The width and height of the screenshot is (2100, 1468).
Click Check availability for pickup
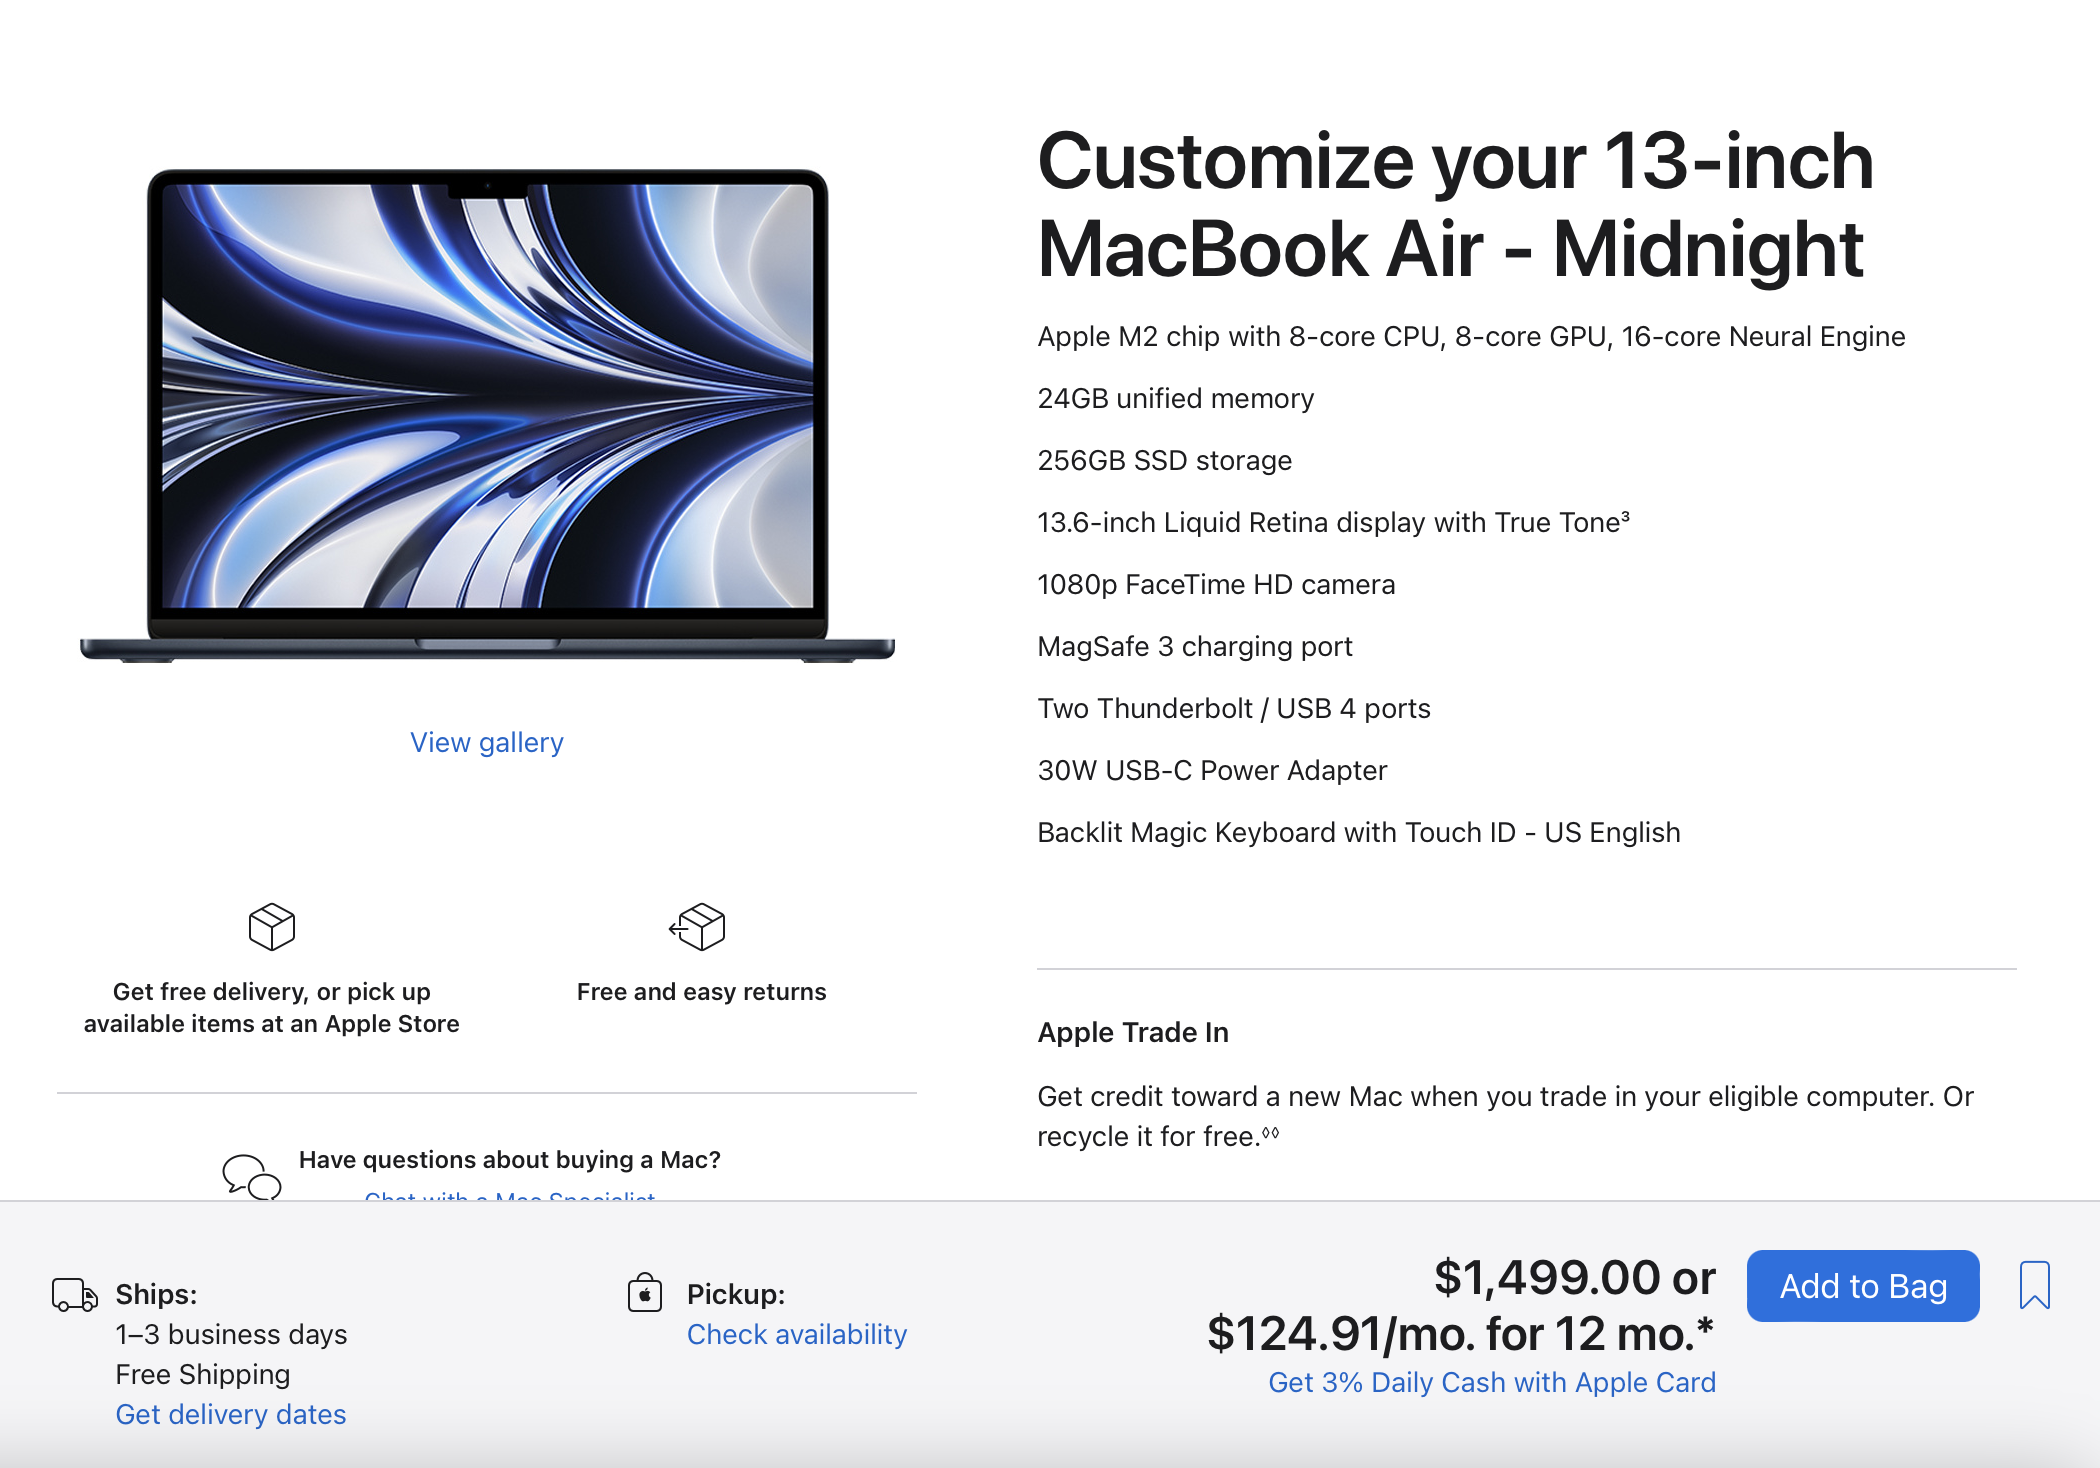[x=797, y=1334]
